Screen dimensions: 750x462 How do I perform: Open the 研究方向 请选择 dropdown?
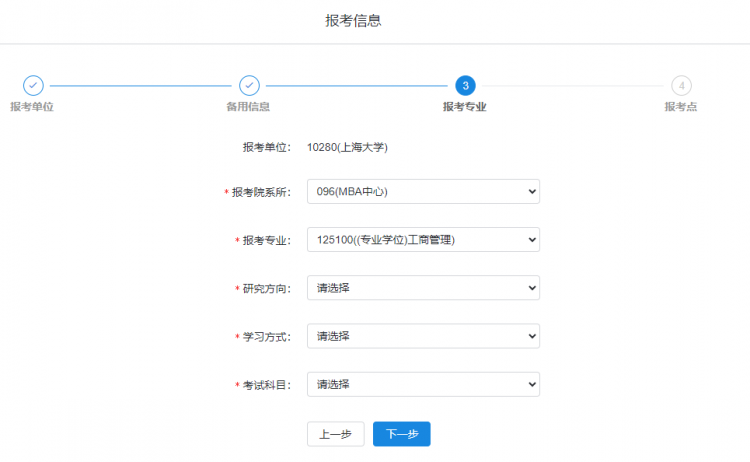[423, 288]
